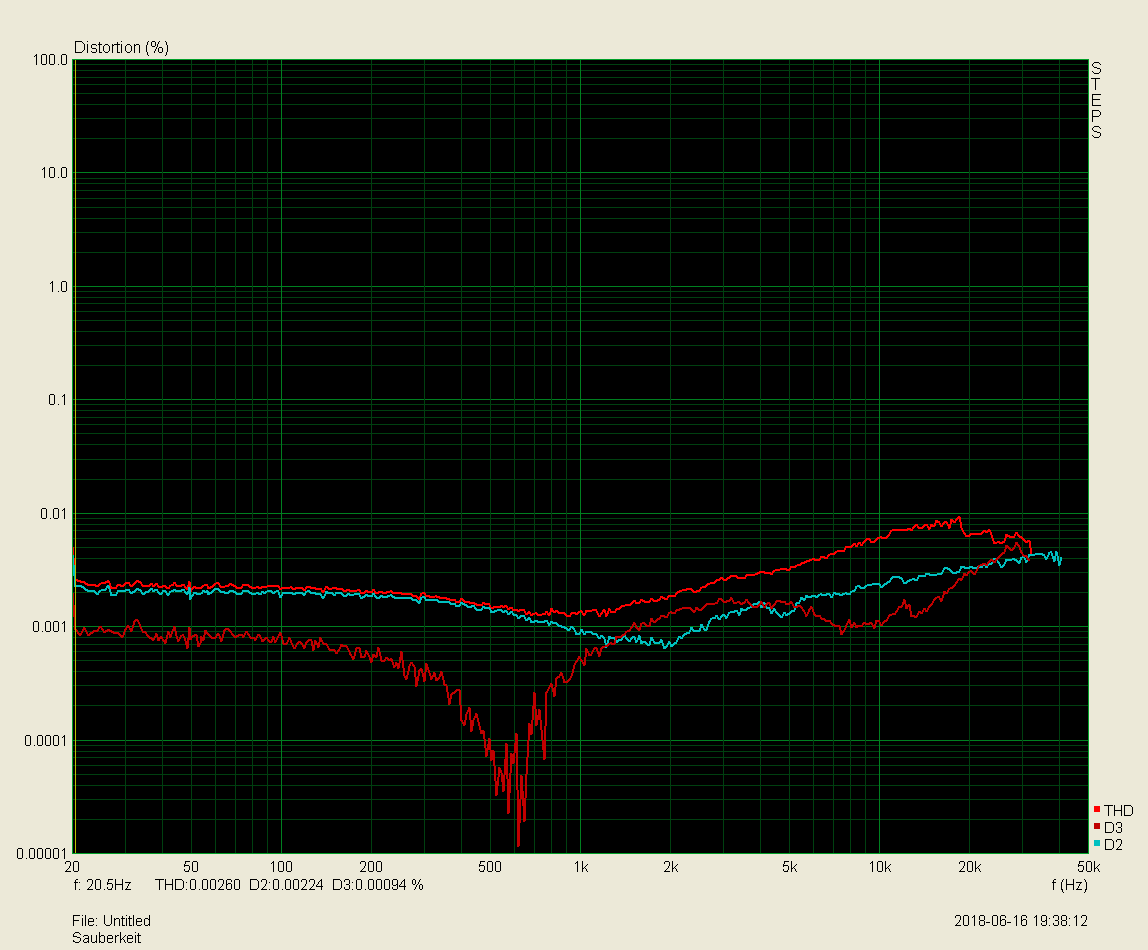Screen dimensions: 1148x950
Task: Click the '200' frequency axis label
Action: [371, 867]
